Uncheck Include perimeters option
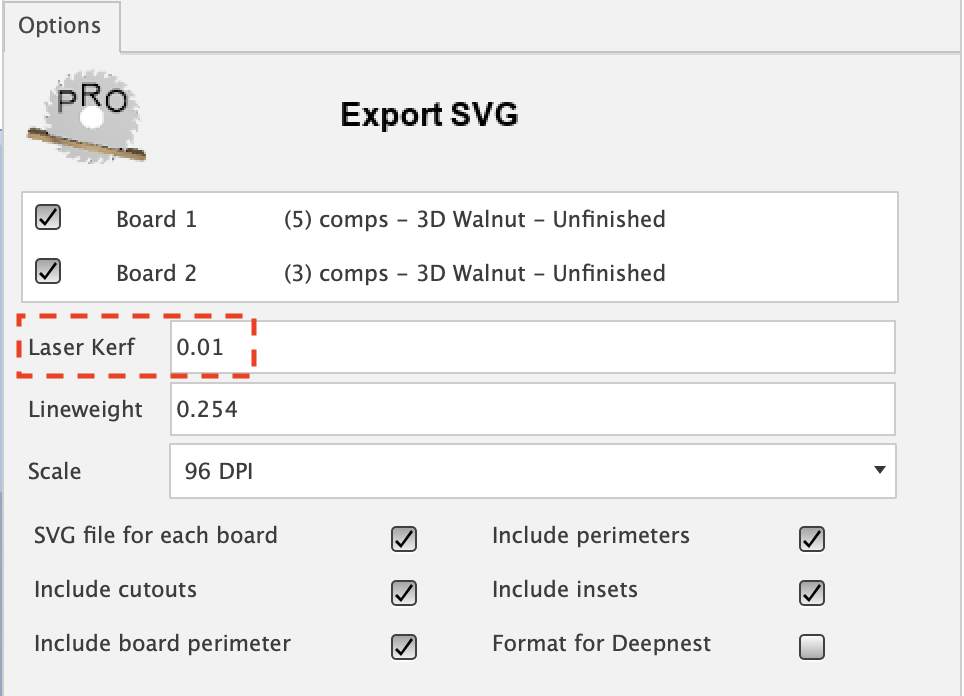The width and height of the screenshot is (964, 696). point(811,539)
